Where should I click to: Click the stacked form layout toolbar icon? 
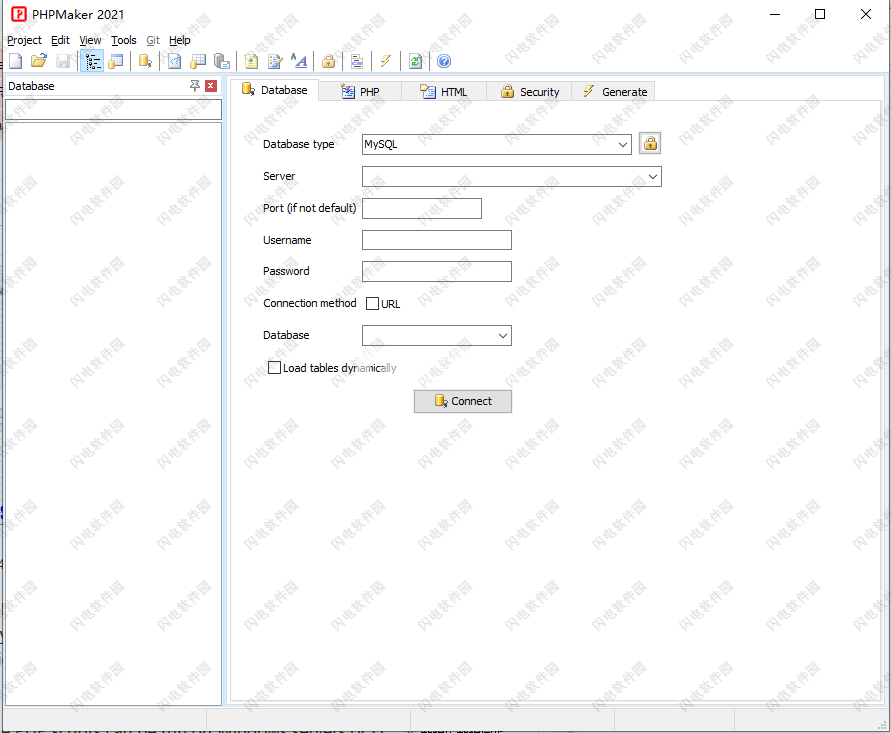pos(357,61)
